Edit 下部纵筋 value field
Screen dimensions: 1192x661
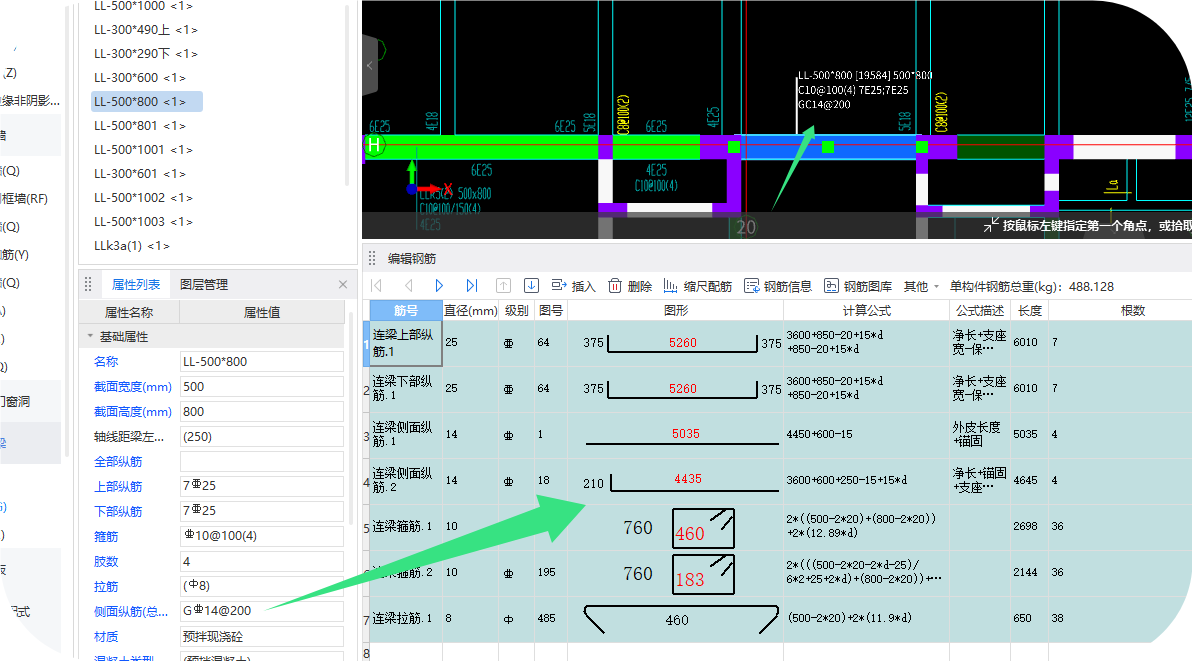click(262, 511)
